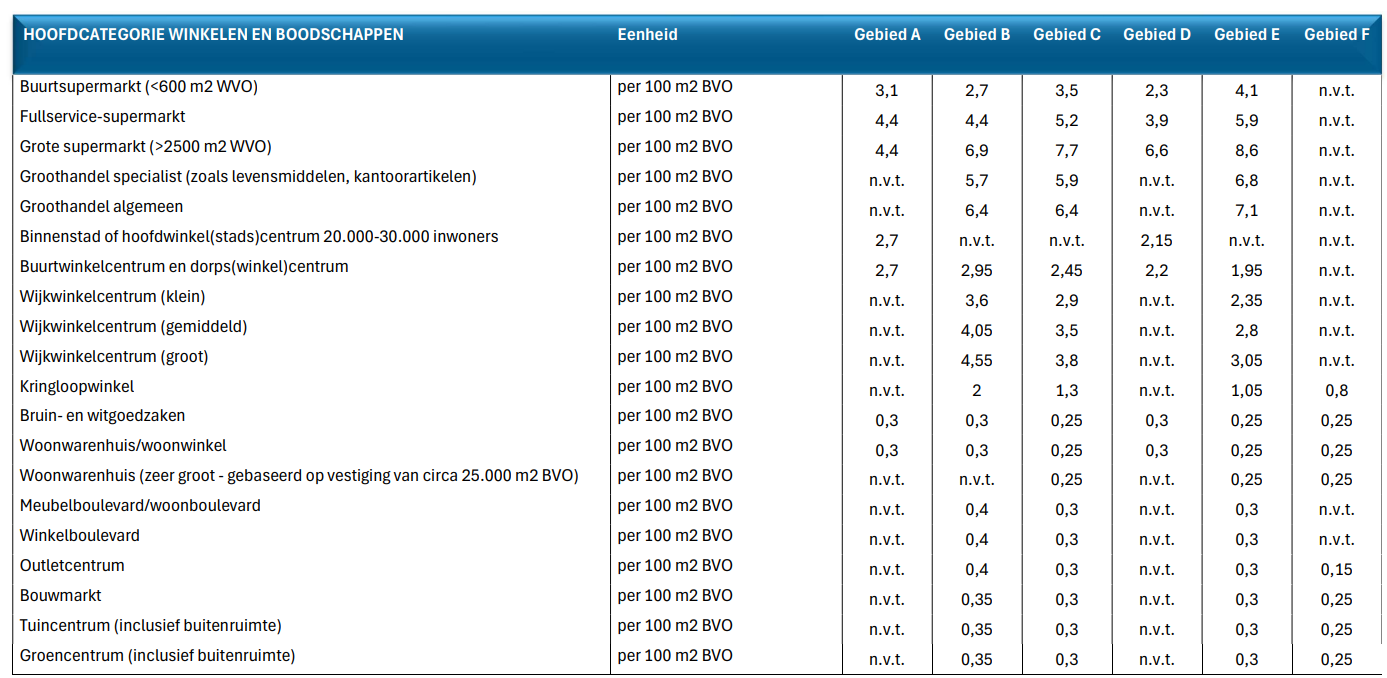This screenshot has width=1387, height=678.
Task: Select value 8,6 for Grote supermarkt Gebied E
Action: point(1247,149)
